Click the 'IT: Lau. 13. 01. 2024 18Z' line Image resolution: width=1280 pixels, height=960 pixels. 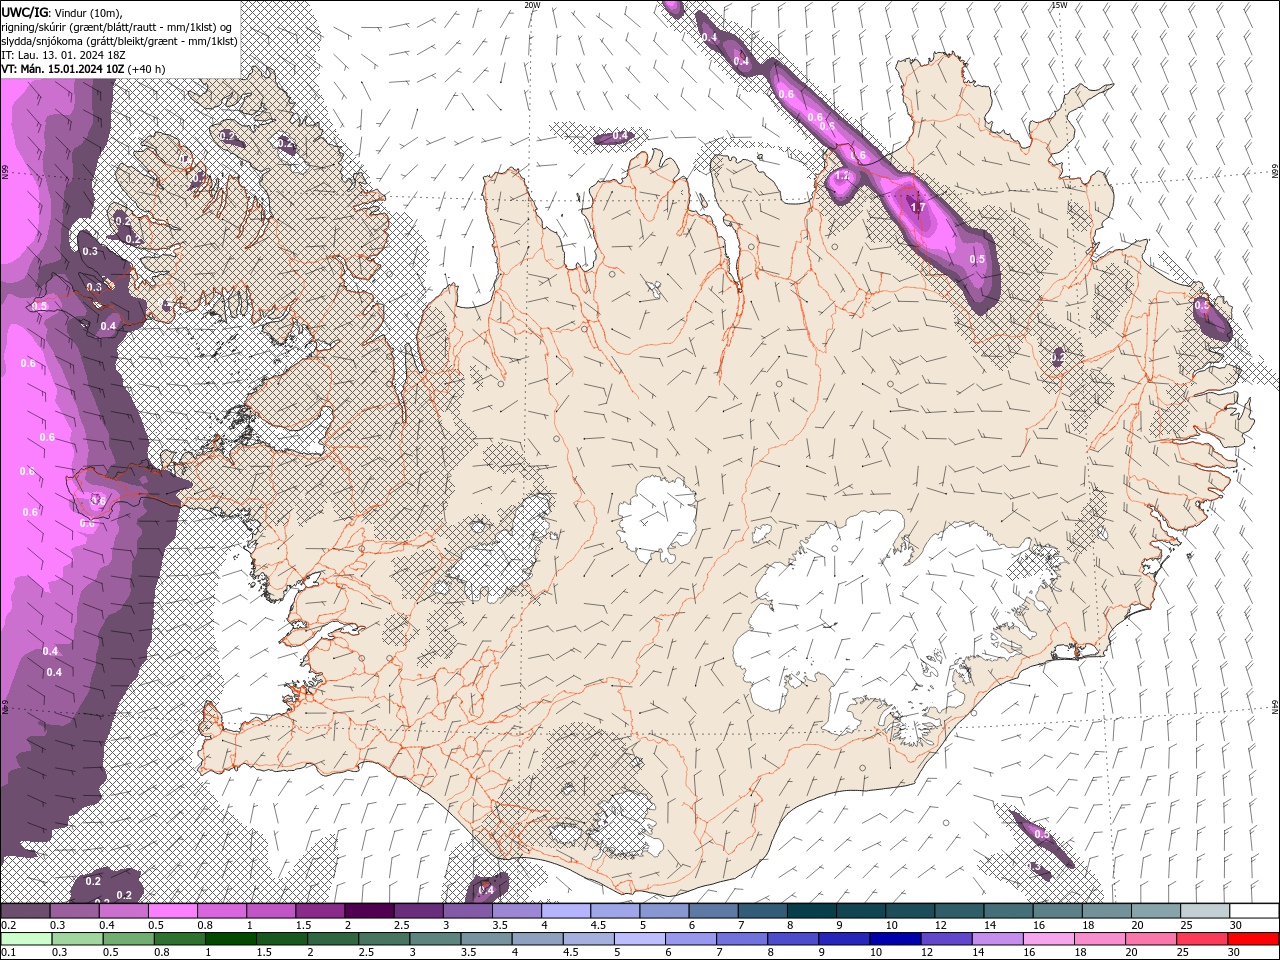(62, 55)
